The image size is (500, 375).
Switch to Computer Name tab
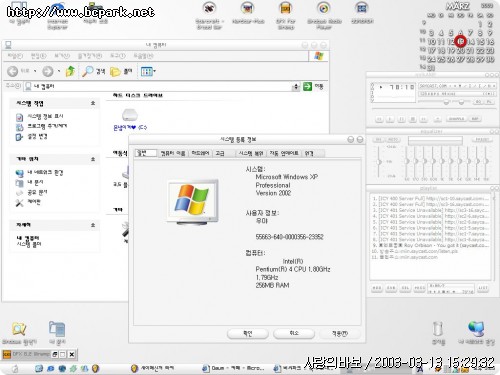173,153
